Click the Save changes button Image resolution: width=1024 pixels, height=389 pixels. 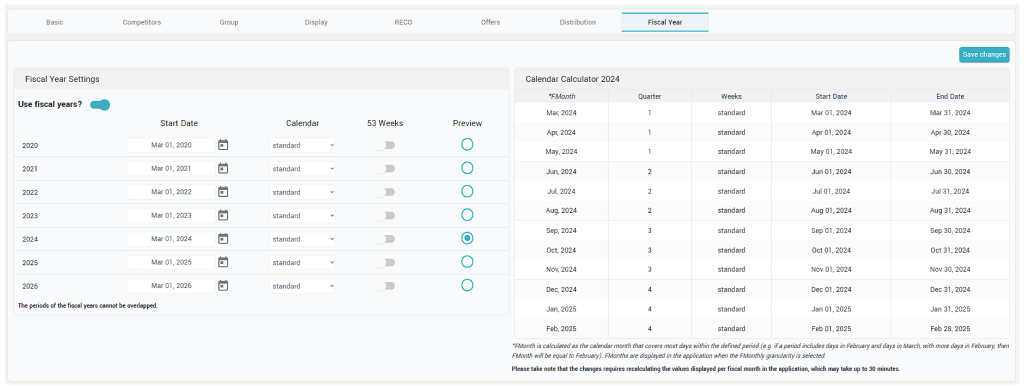(x=984, y=55)
